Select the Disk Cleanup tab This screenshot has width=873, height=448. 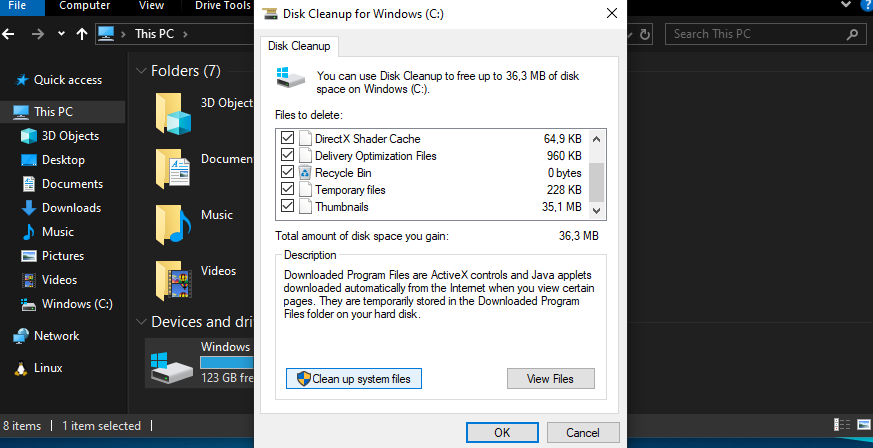click(299, 46)
